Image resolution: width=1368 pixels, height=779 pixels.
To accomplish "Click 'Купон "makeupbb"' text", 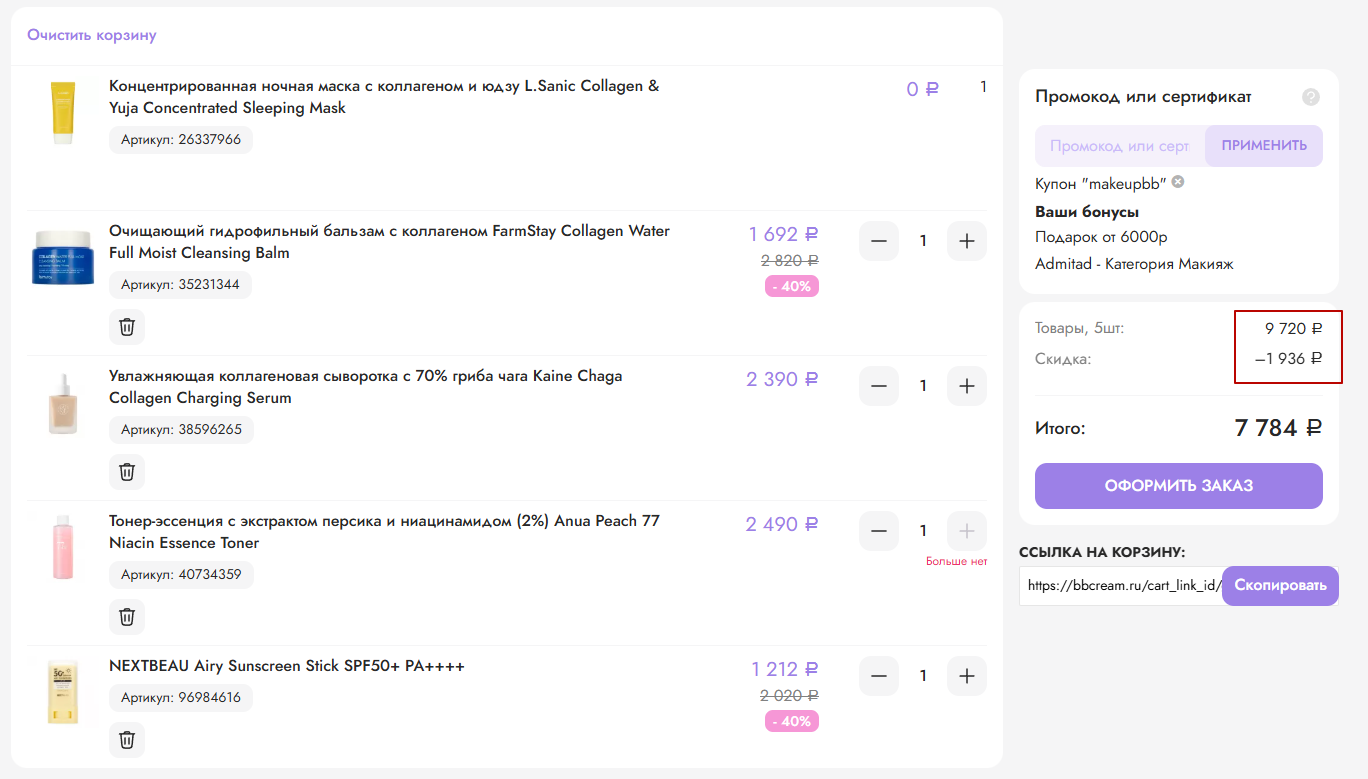I will (1101, 184).
